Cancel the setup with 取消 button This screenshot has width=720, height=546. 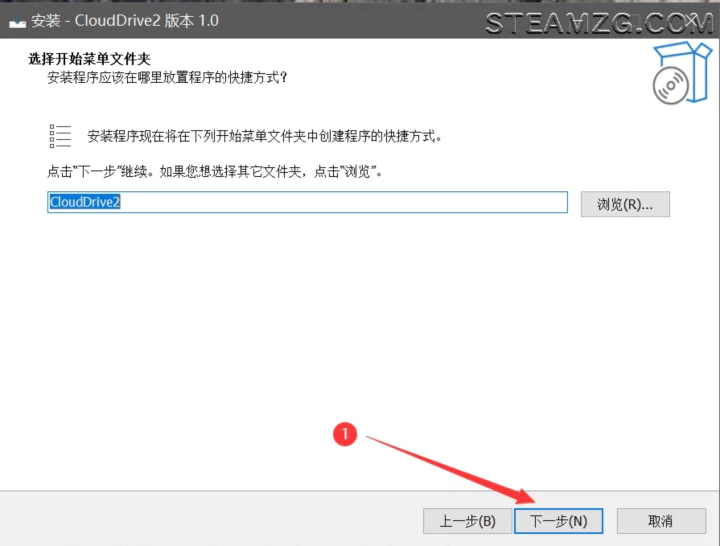pyautogui.click(x=660, y=521)
